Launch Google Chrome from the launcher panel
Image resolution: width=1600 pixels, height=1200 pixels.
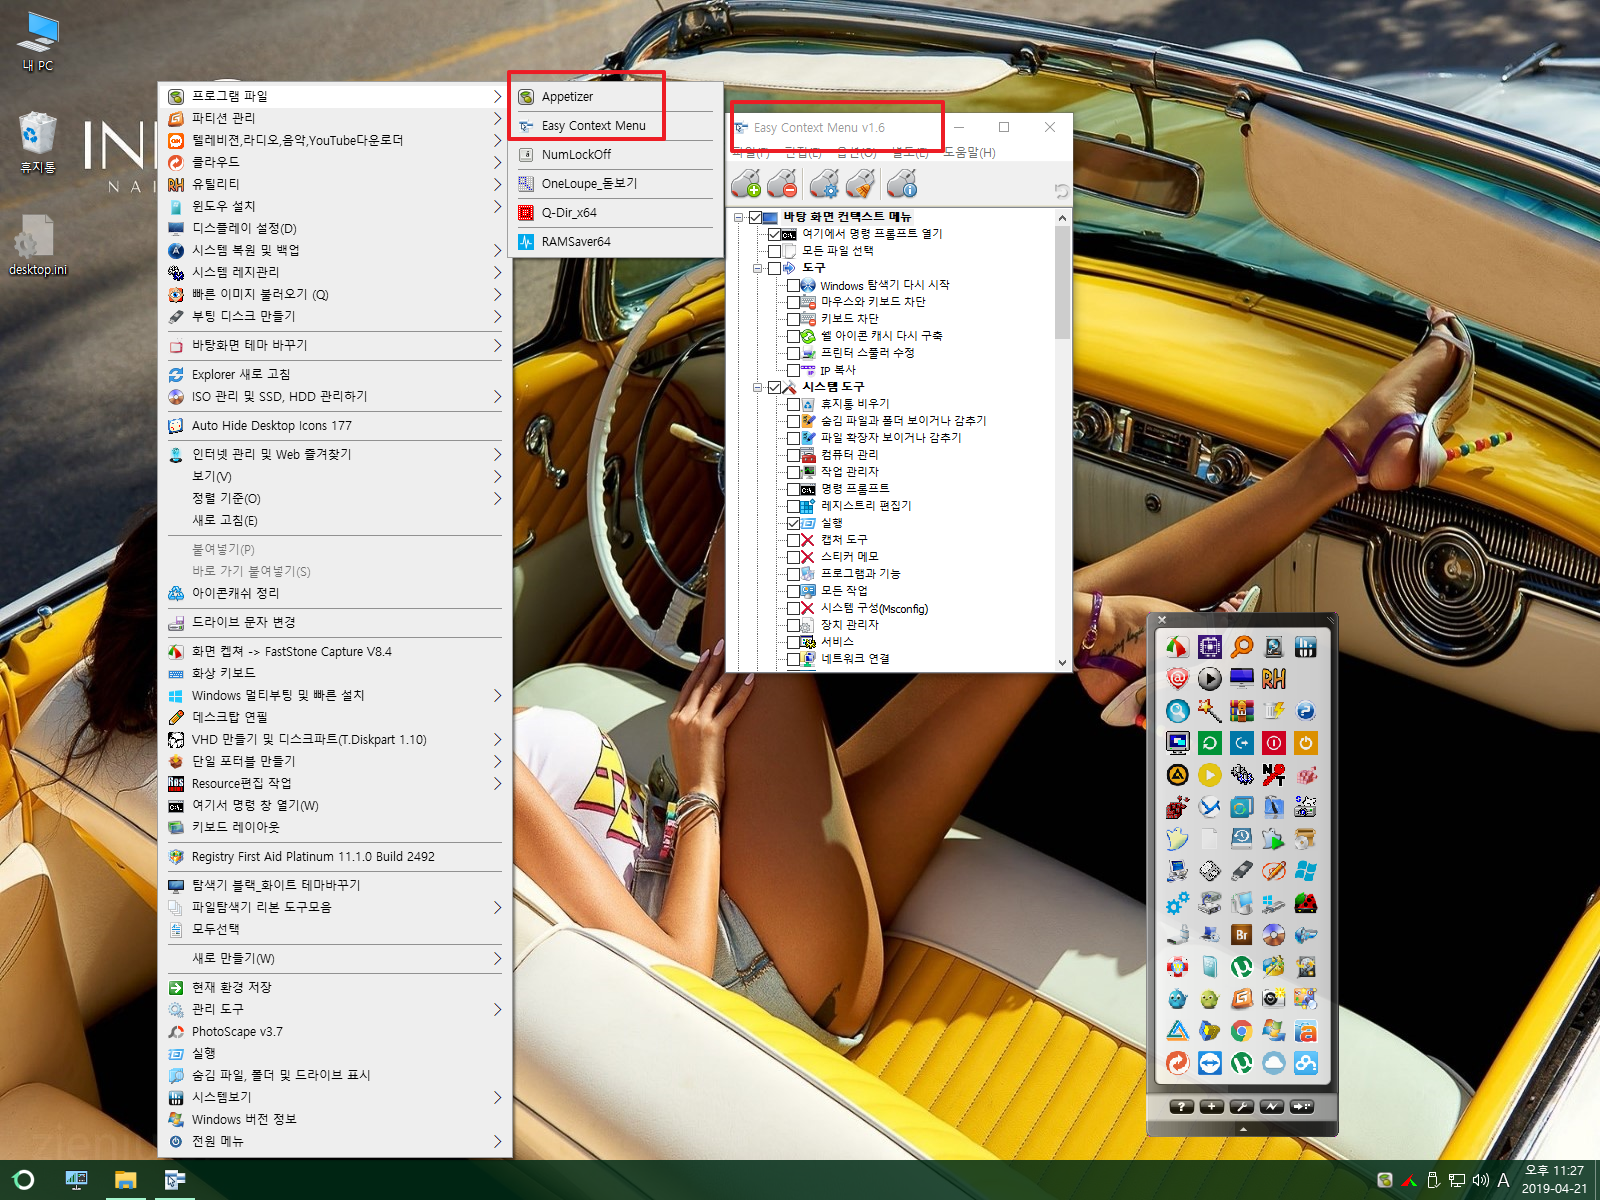tap(1242, 1031)
